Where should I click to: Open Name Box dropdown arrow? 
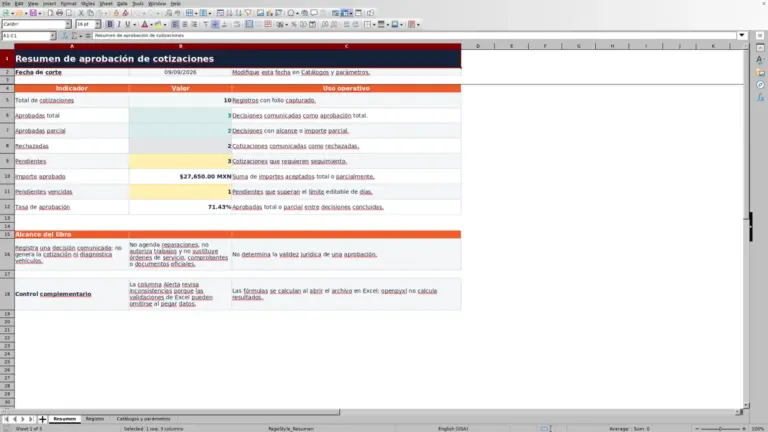pyautogui.click(x=52, y=36)
